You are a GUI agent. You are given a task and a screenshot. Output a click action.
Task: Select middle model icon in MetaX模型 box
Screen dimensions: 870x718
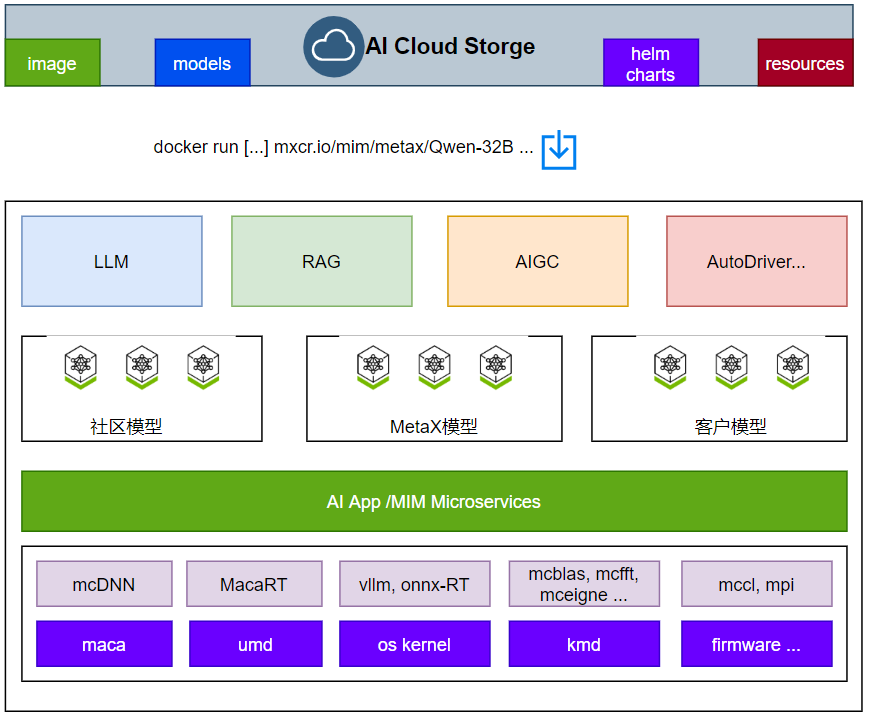coord(434,367)
